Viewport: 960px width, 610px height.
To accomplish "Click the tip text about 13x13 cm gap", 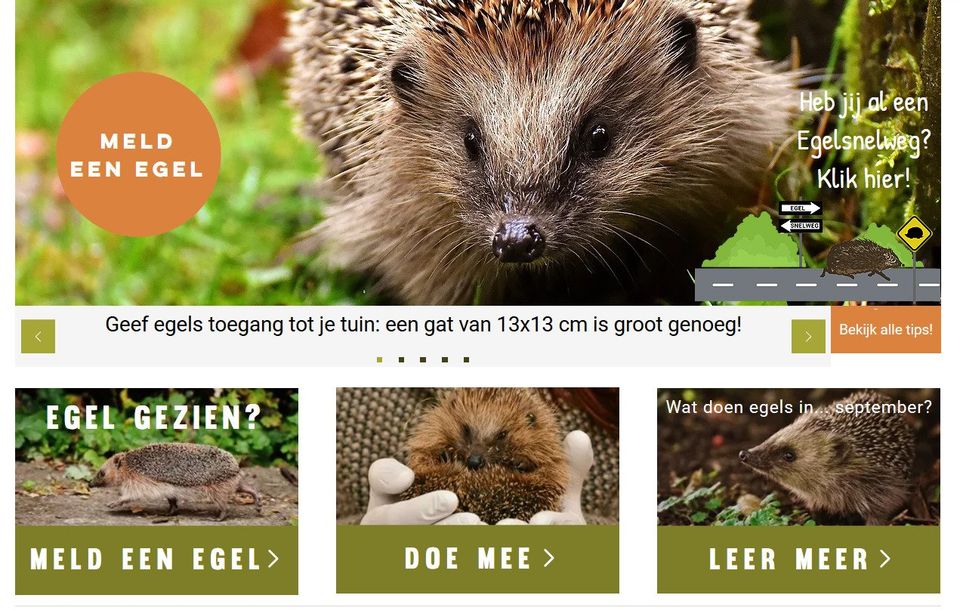I will (x=423, y=325).
